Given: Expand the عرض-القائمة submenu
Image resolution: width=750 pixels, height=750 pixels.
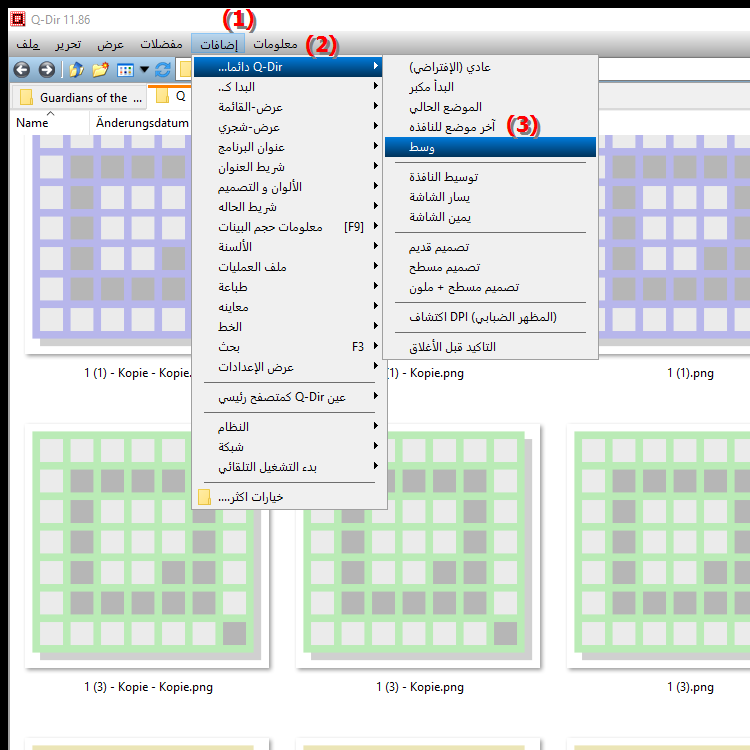Looking at the screenshot, I should point(288,107).
